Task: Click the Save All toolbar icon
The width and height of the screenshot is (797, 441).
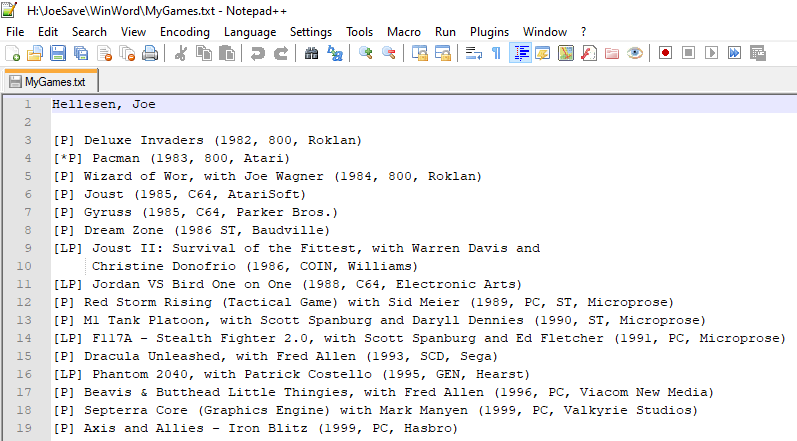Action: point(81,53)
